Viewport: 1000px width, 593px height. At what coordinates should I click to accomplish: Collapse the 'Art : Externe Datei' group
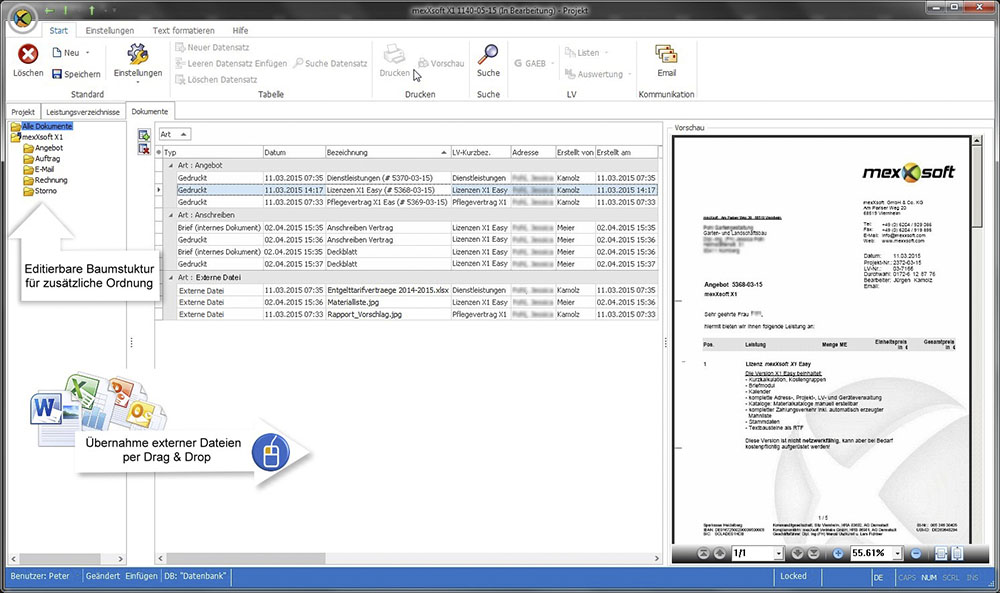[x=170, y=277]
